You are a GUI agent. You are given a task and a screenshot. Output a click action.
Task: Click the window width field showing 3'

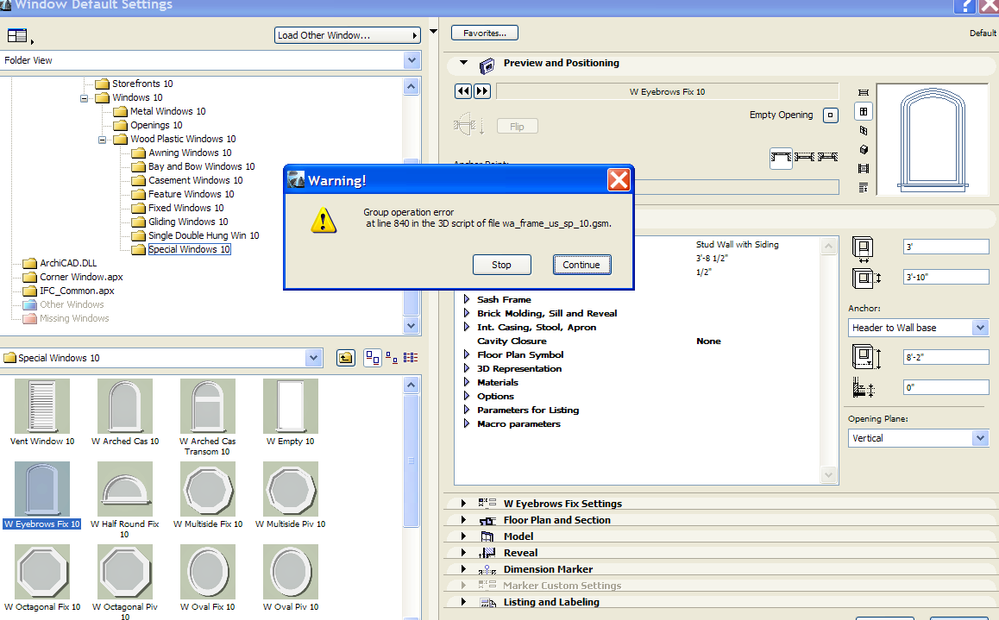coord(945,247)
